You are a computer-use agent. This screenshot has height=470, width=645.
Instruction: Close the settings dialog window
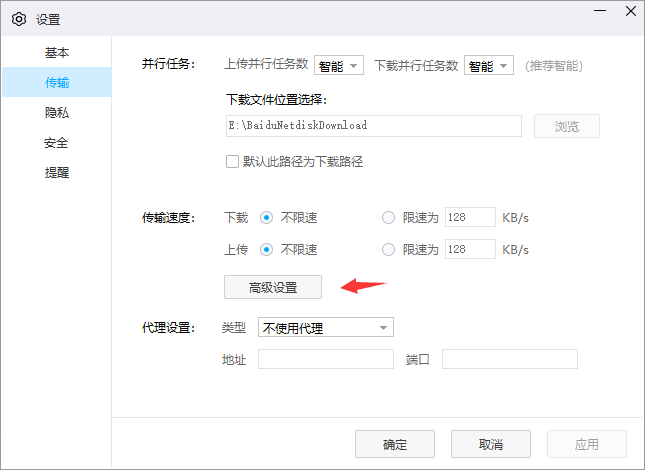click(x=629, y=12)
